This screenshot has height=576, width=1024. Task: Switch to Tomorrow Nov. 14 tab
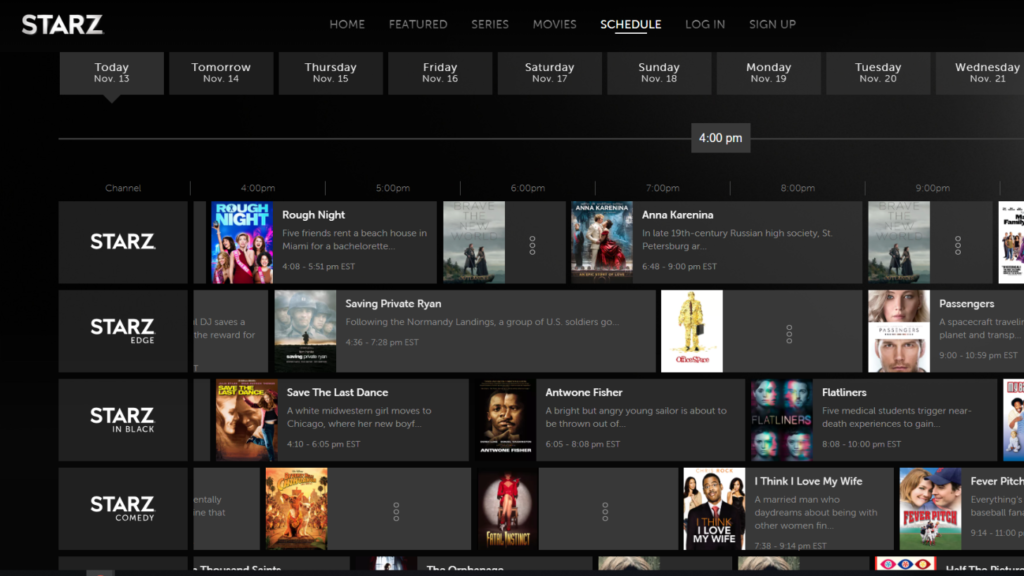pyautogui.click(x=221, y=73)
